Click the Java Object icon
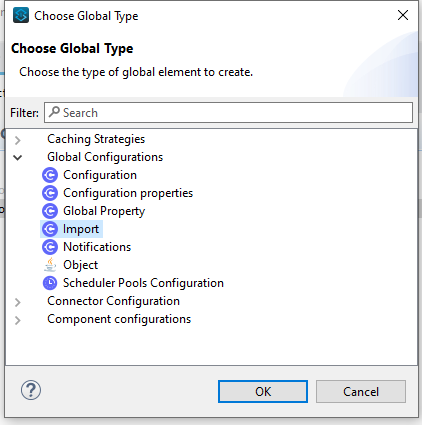 point(50,265)
